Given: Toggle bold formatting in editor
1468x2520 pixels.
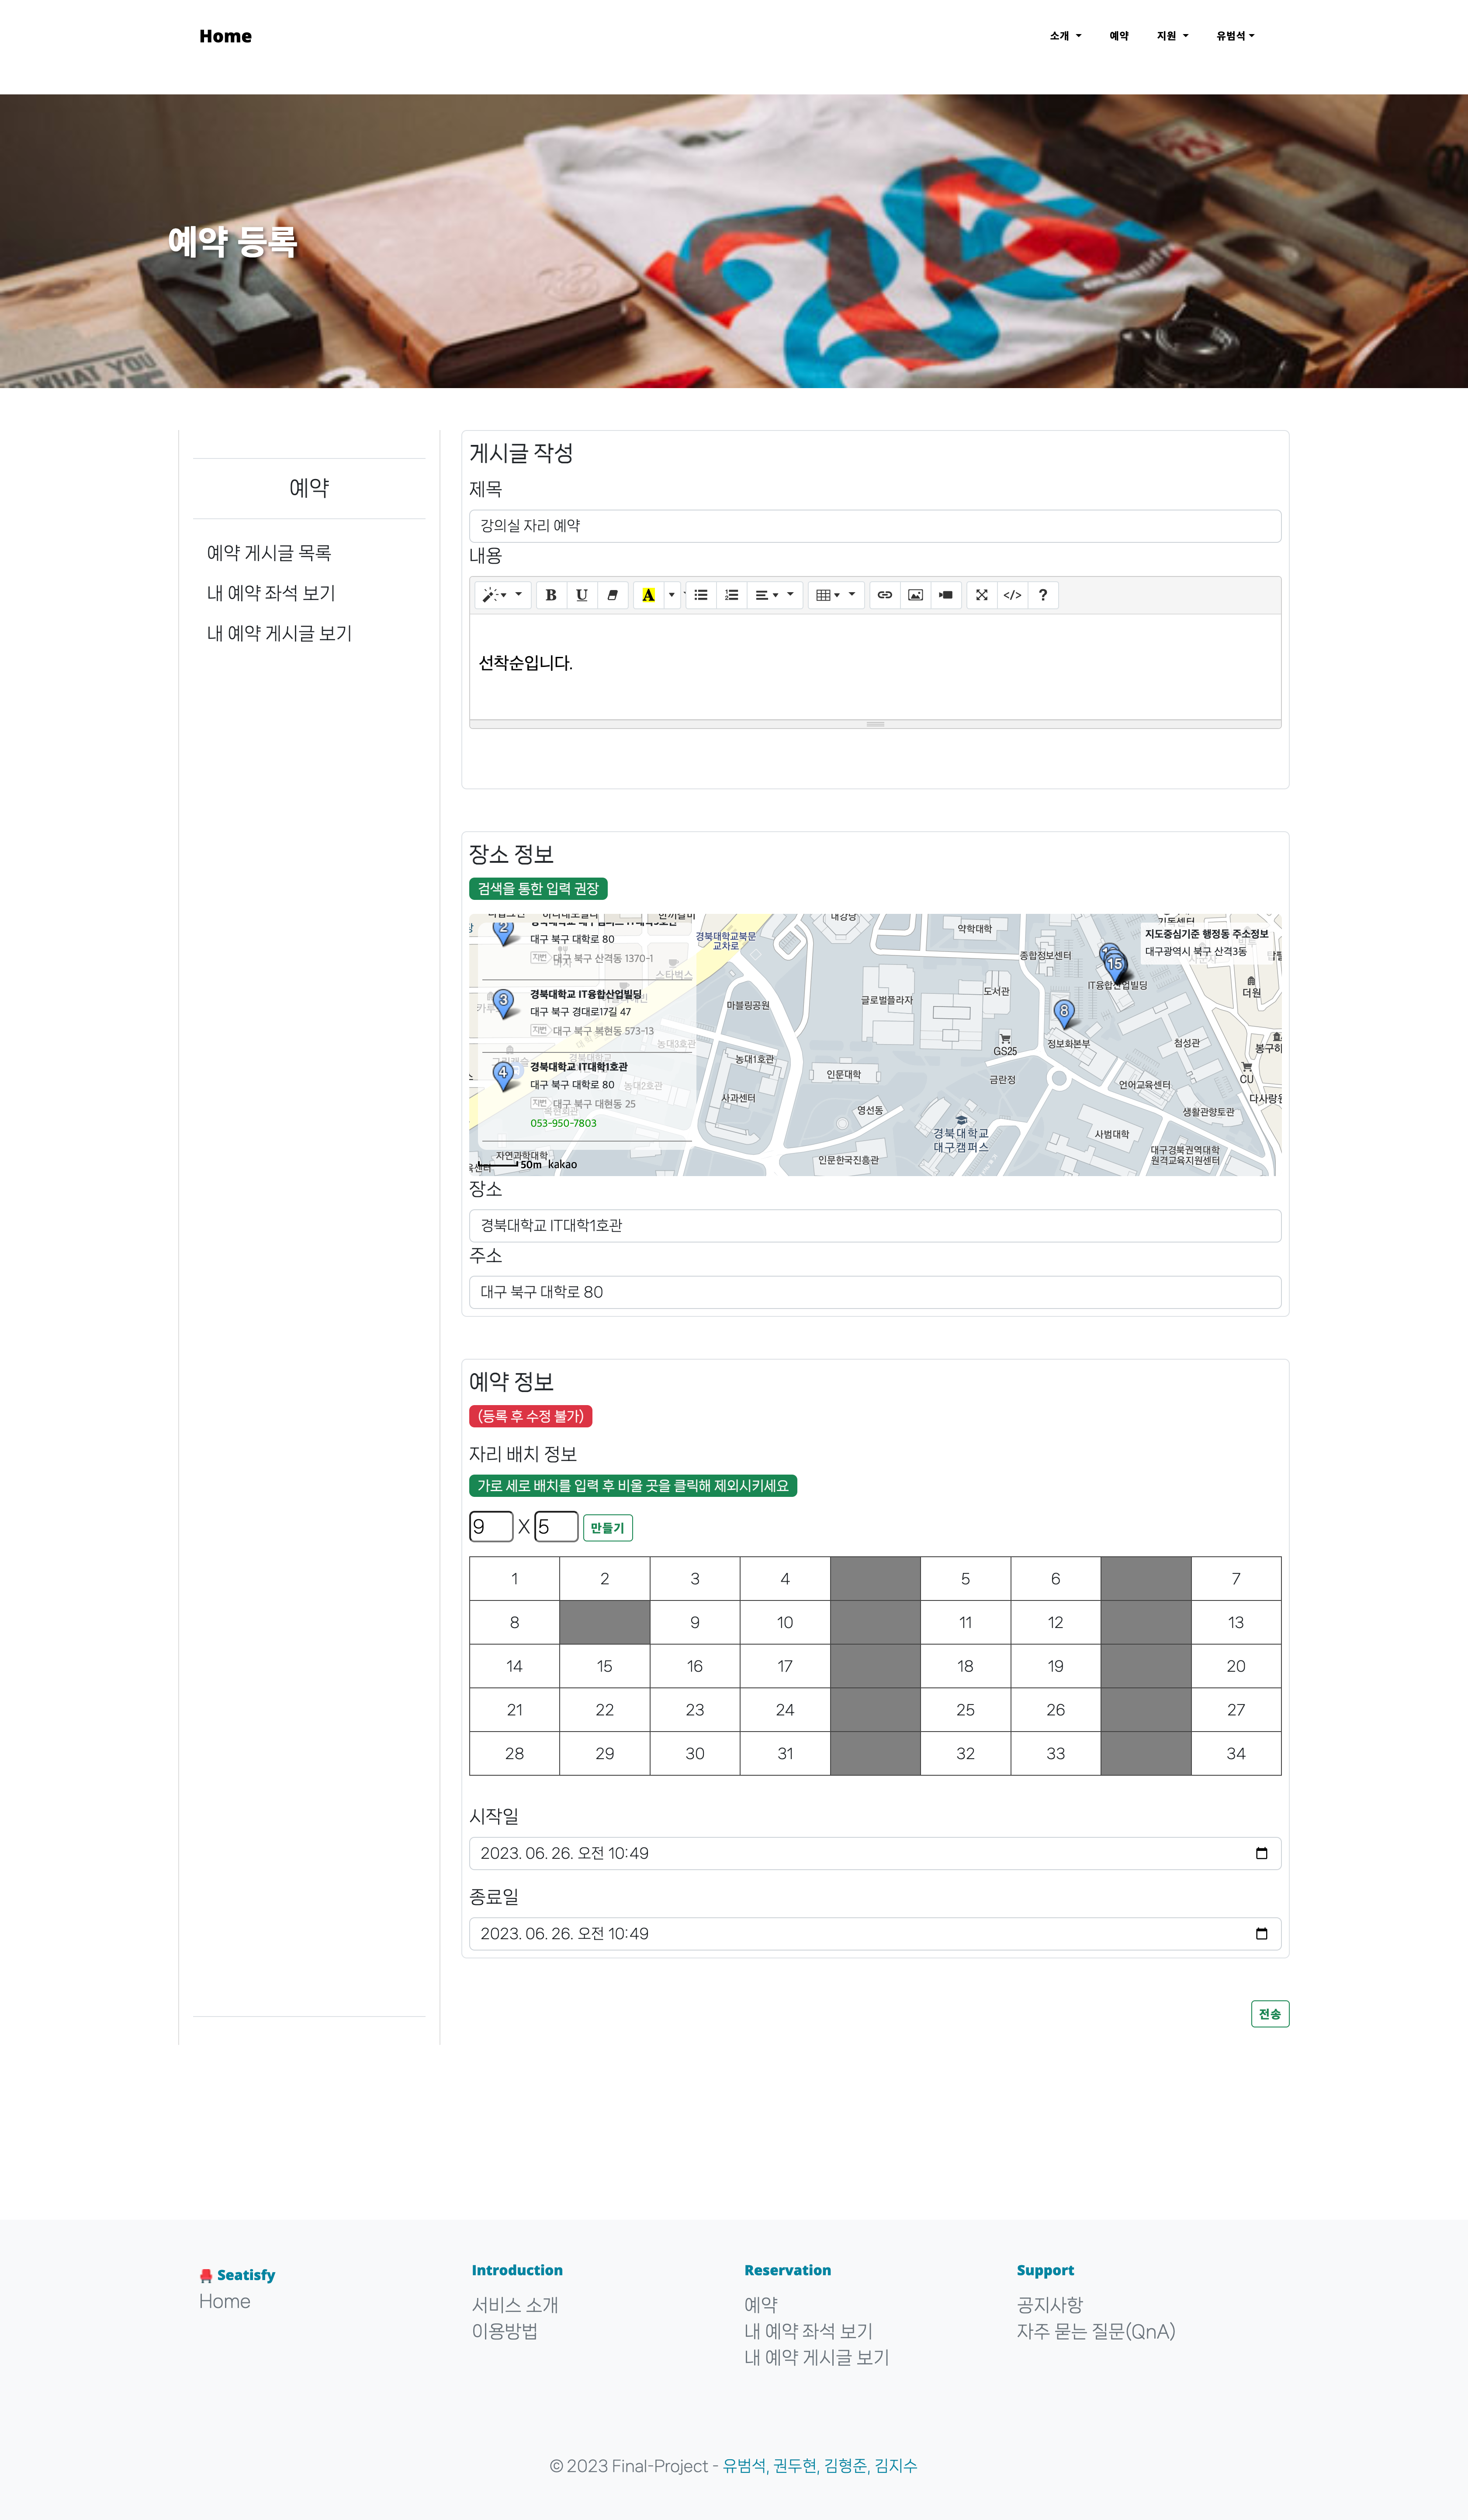Looking at the screenshot, I should coord(550,595).
